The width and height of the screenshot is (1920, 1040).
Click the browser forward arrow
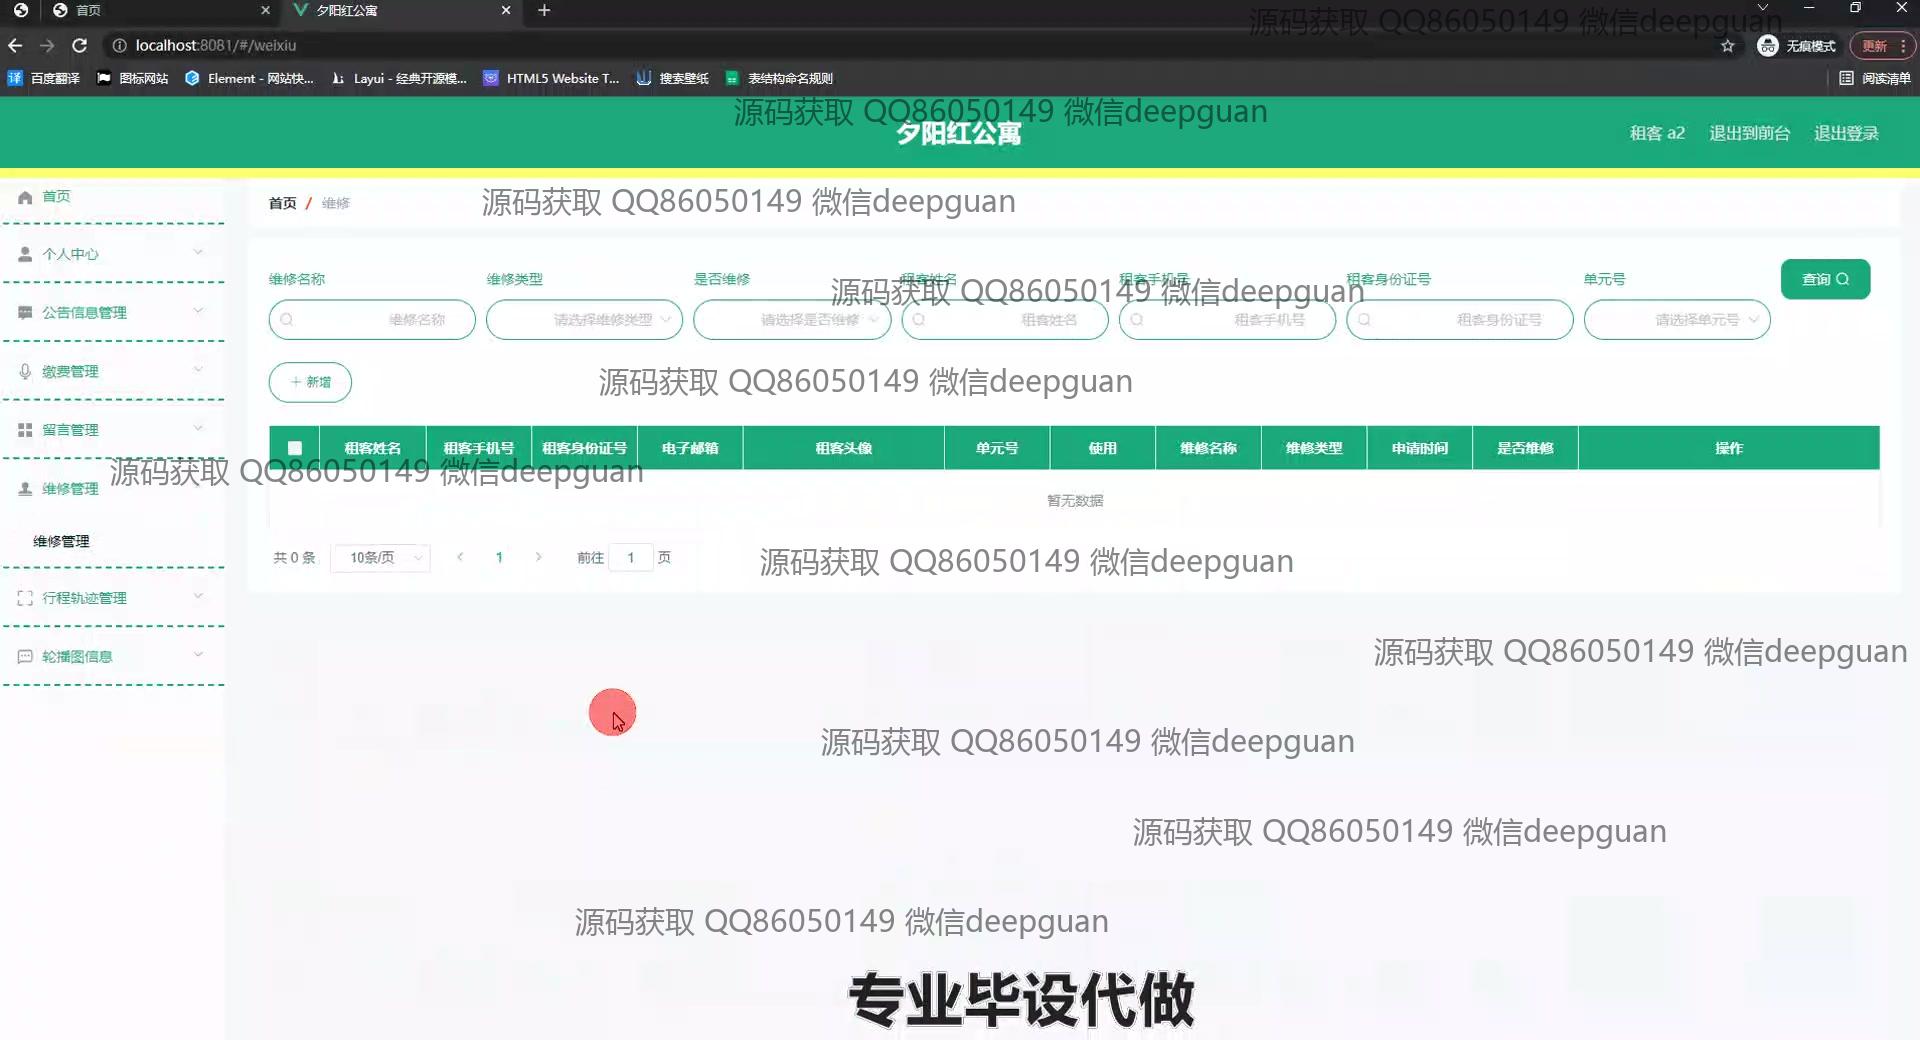point(47,45)
